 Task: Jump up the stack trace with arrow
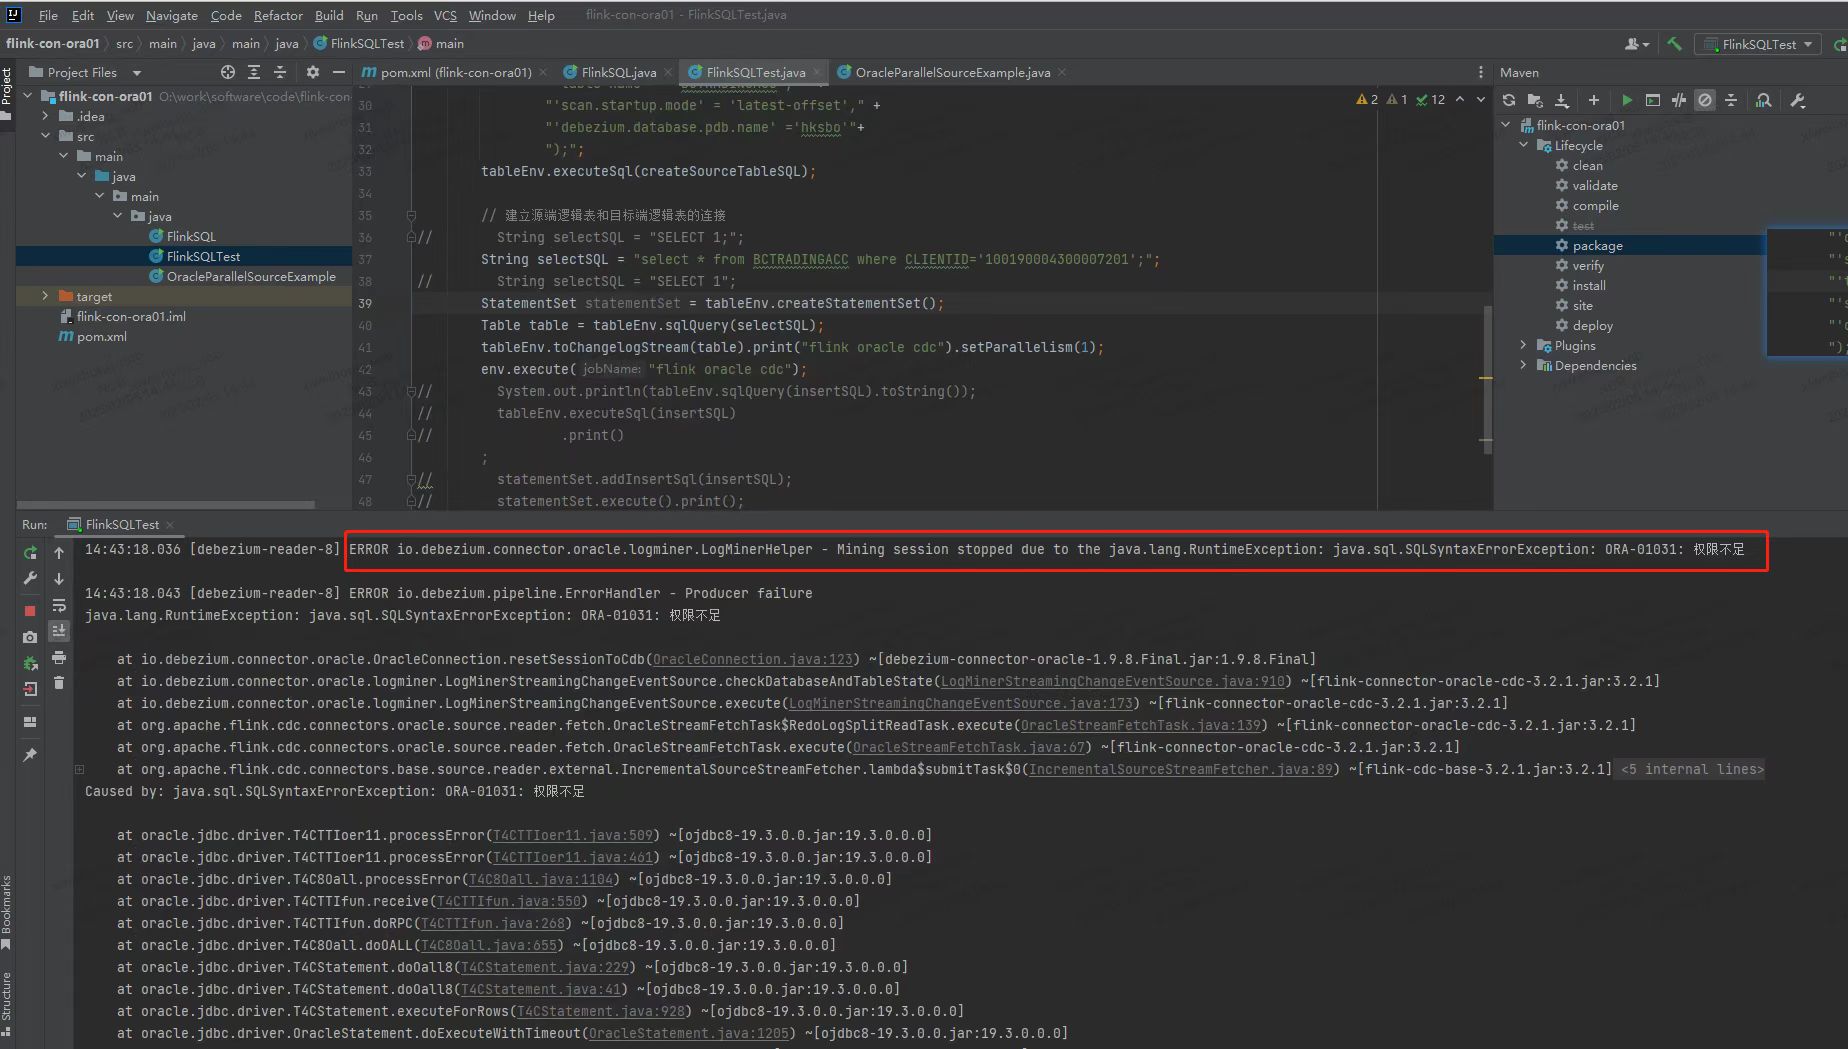pyautogui.click(x=59, y=553)
